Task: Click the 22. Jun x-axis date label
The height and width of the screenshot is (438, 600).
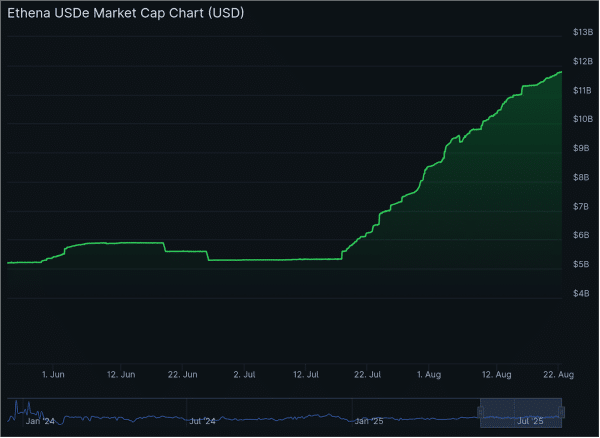Action: point(183,374)
